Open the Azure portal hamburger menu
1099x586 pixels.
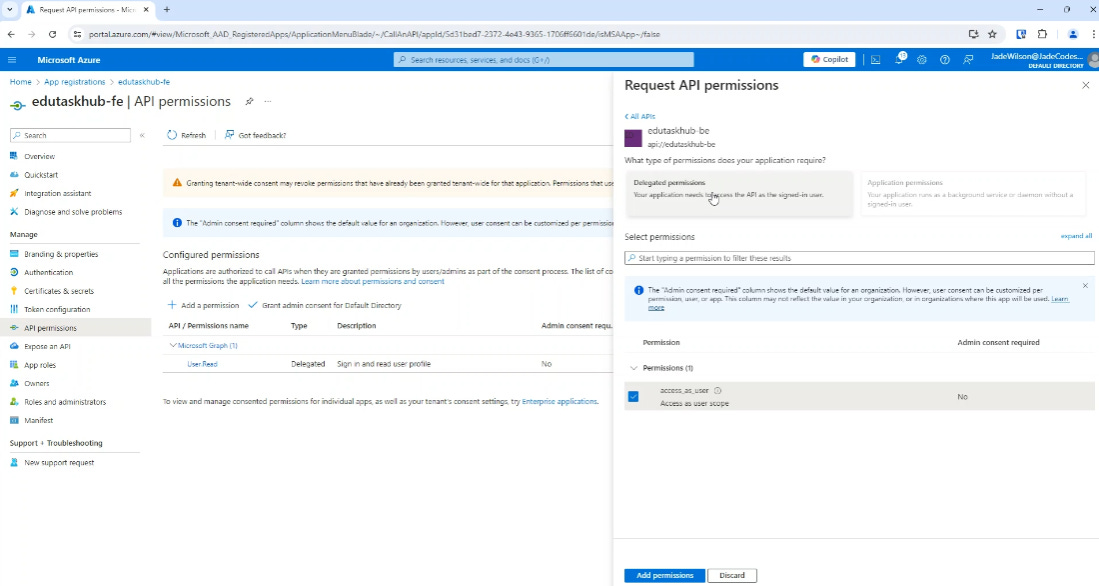tap(12, 60)
